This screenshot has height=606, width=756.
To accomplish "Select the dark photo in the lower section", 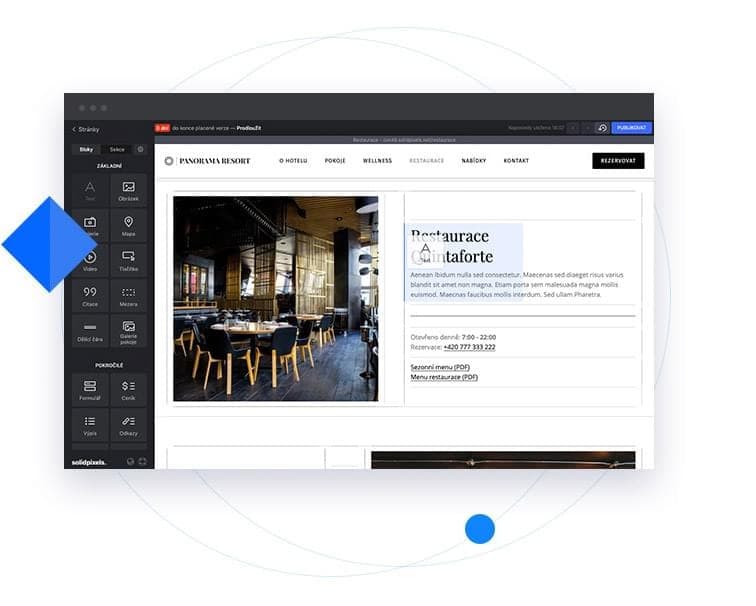I will tap(503, 460).
